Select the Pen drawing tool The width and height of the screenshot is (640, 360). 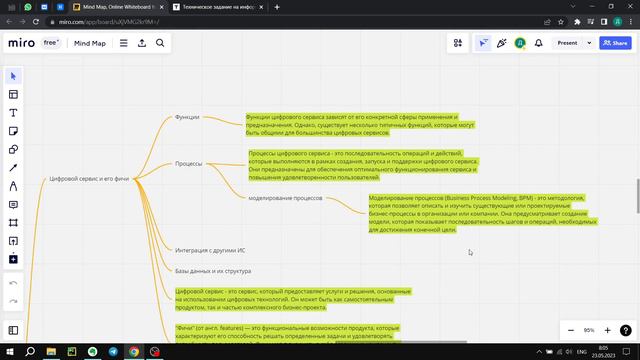(x=13, y=186)
